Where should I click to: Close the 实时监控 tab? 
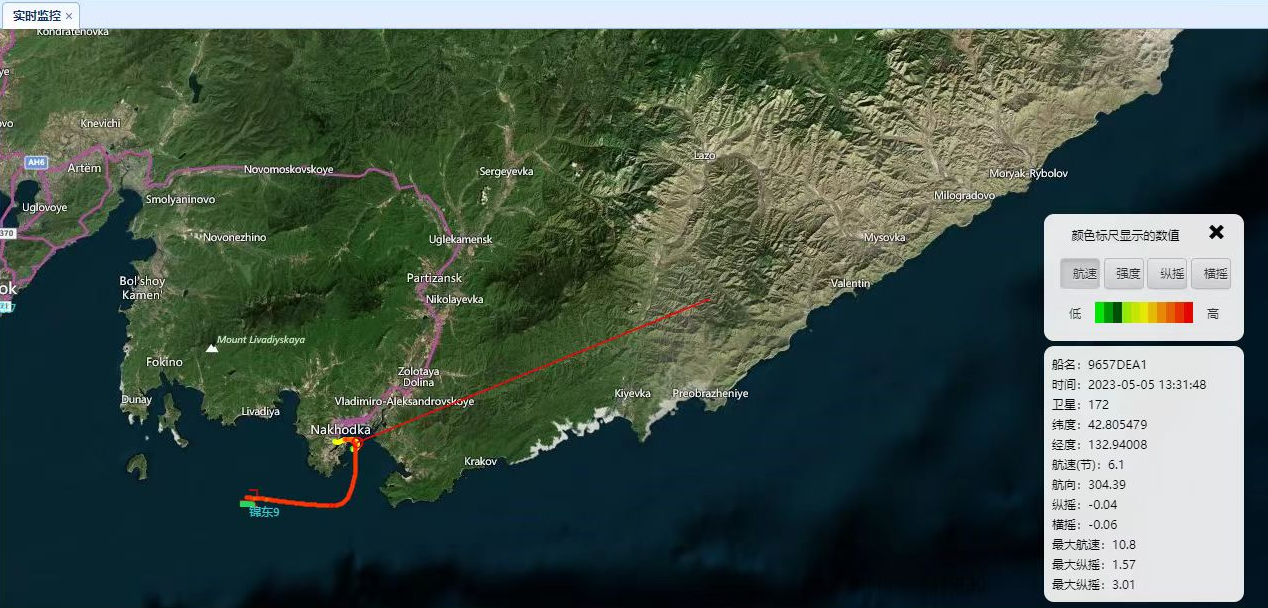pos(69,16)
